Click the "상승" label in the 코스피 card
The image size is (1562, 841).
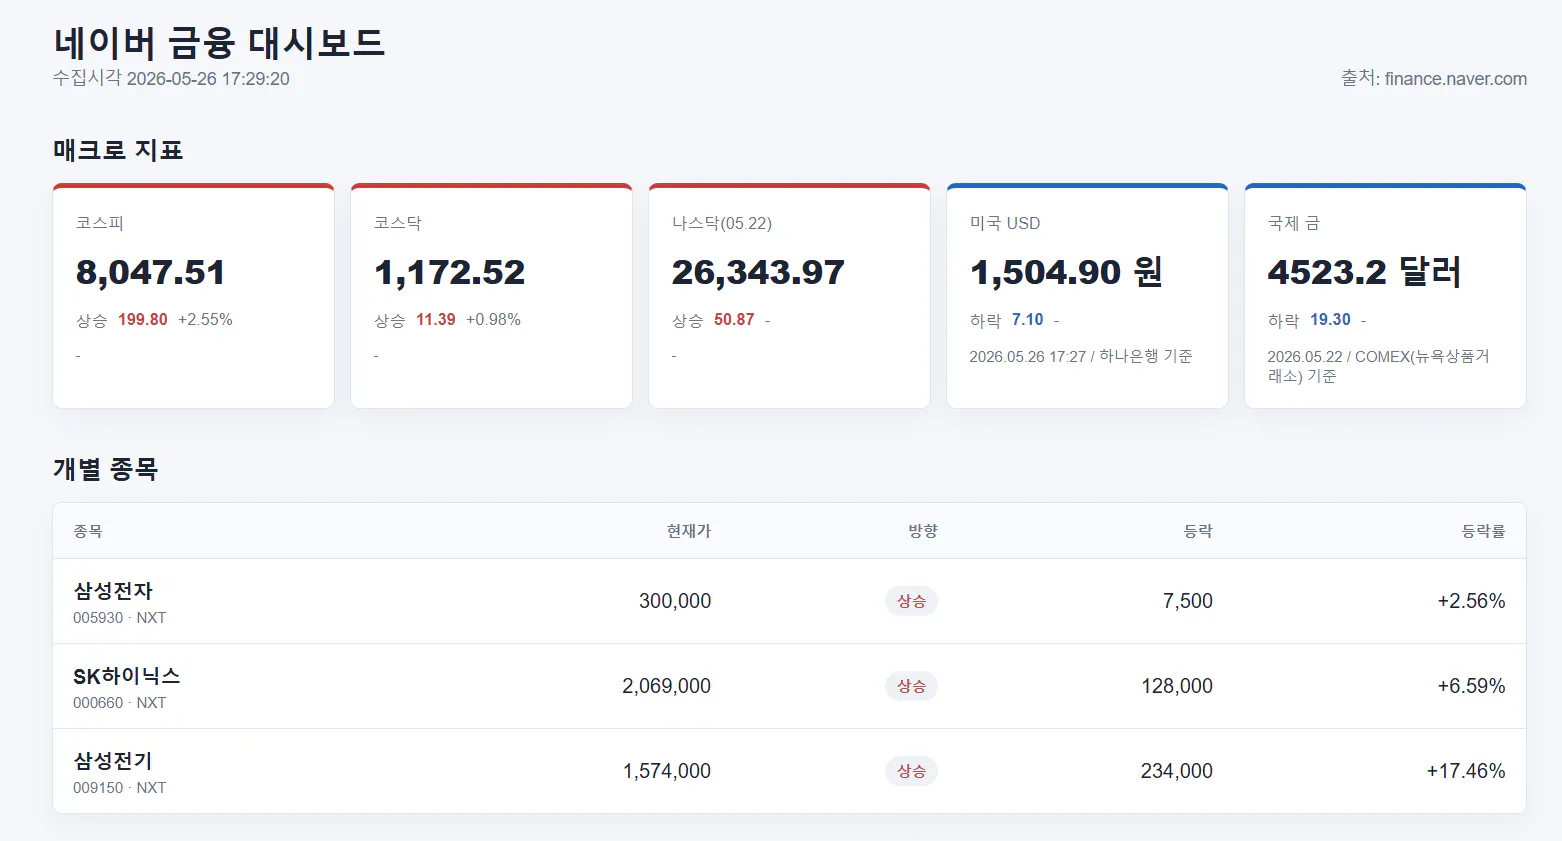[x=92, y=320]
